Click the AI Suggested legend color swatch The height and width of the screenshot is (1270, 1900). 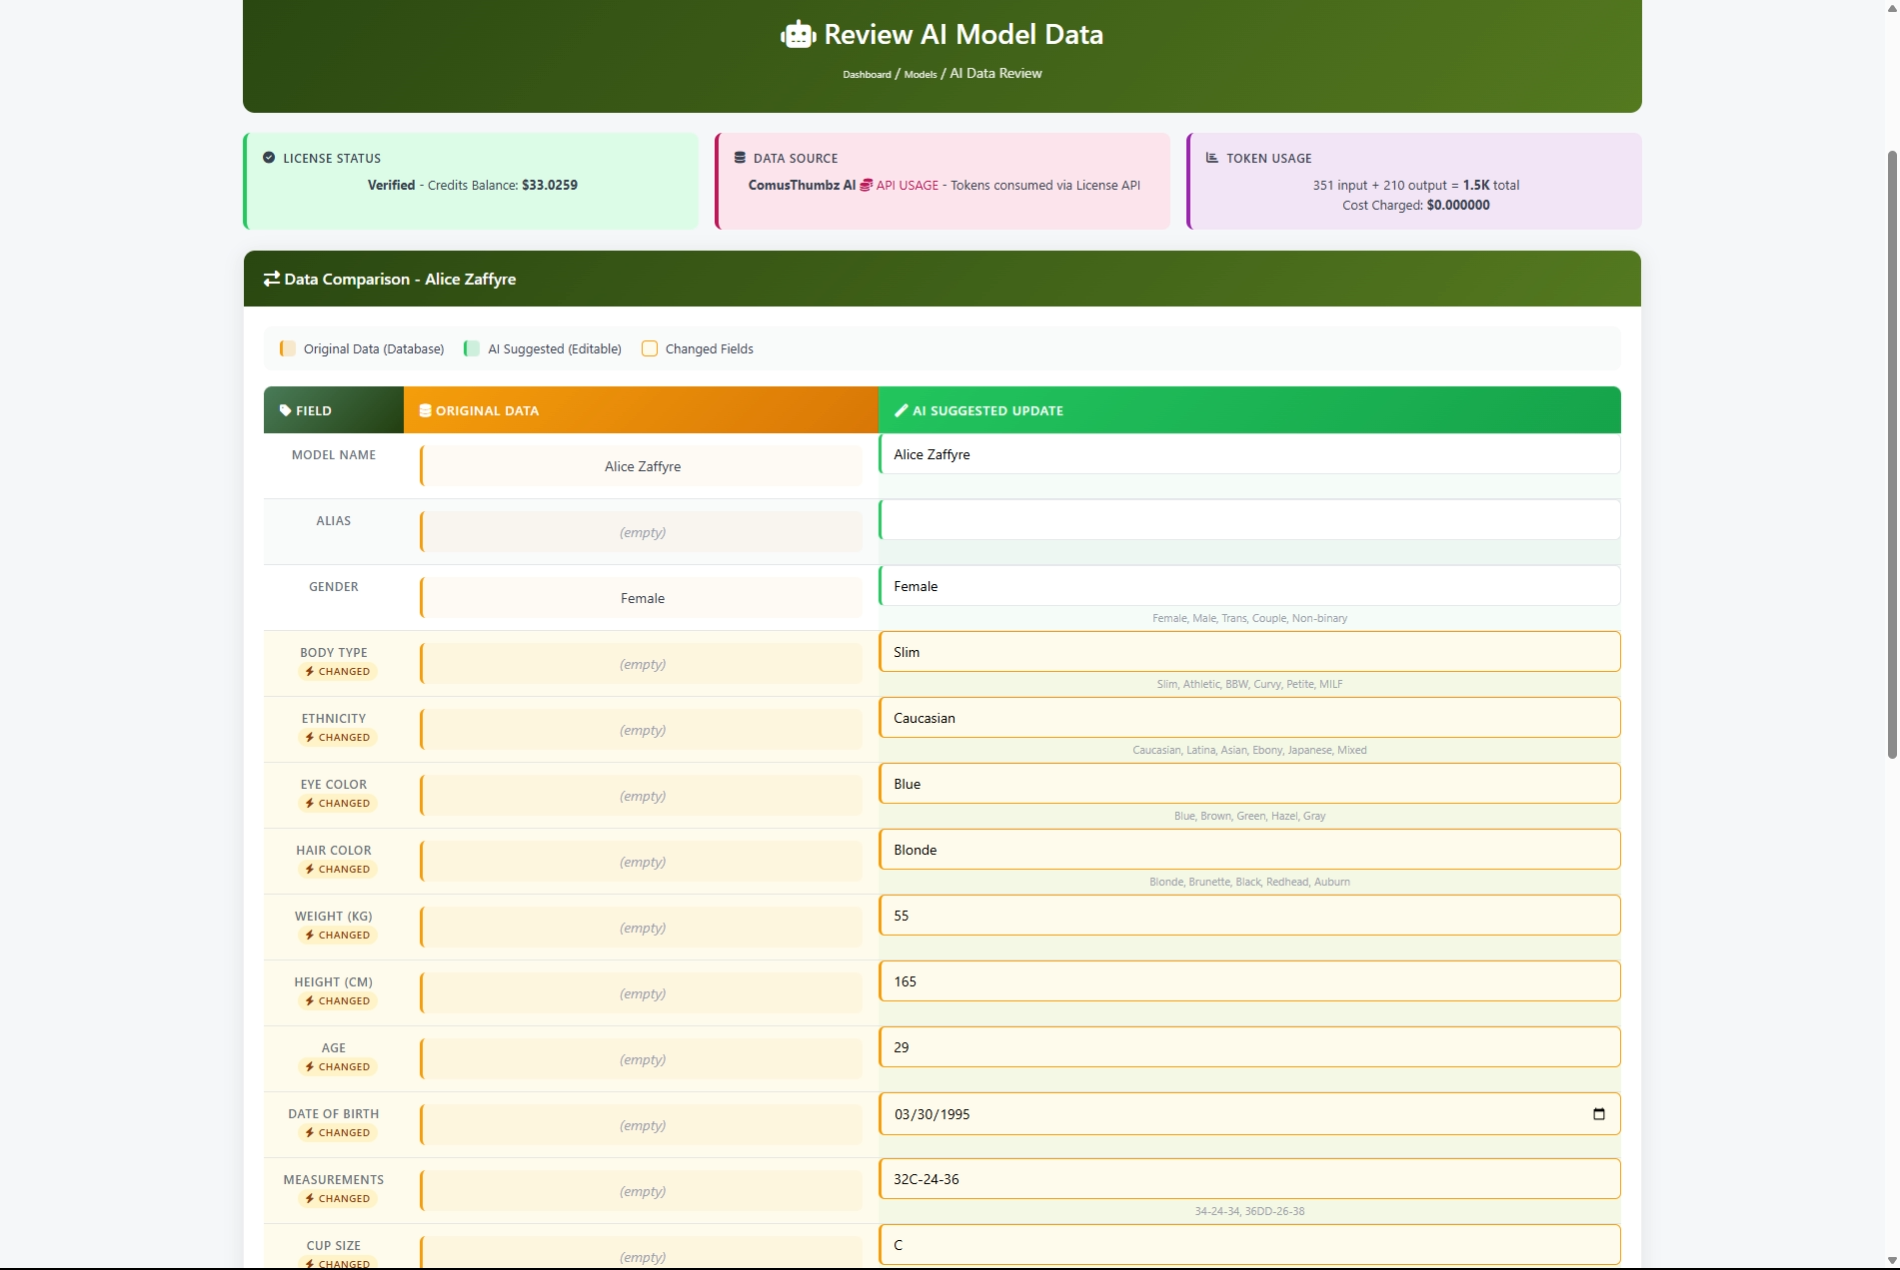click(x=472, y=349)
